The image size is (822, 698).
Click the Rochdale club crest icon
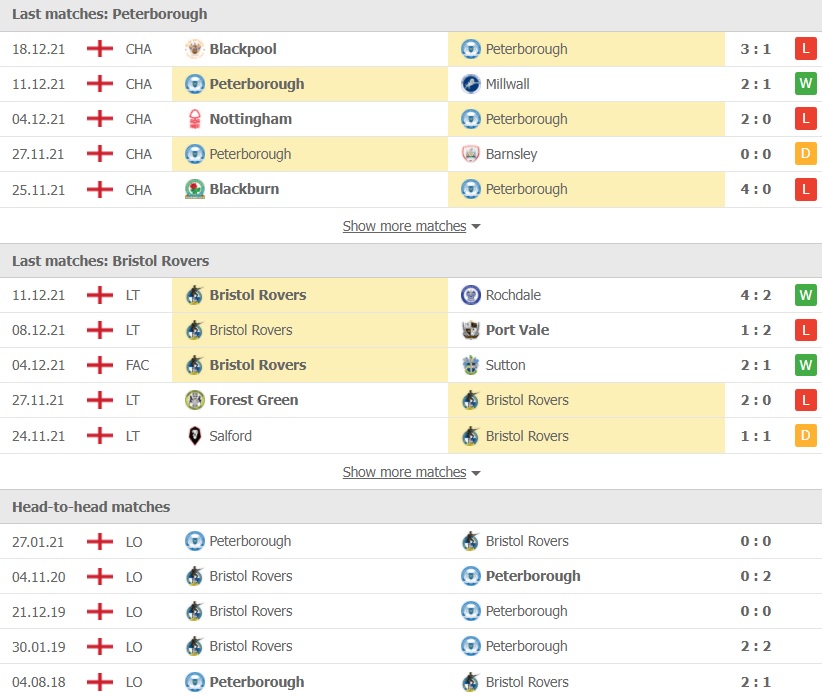[x=471, y=295]
